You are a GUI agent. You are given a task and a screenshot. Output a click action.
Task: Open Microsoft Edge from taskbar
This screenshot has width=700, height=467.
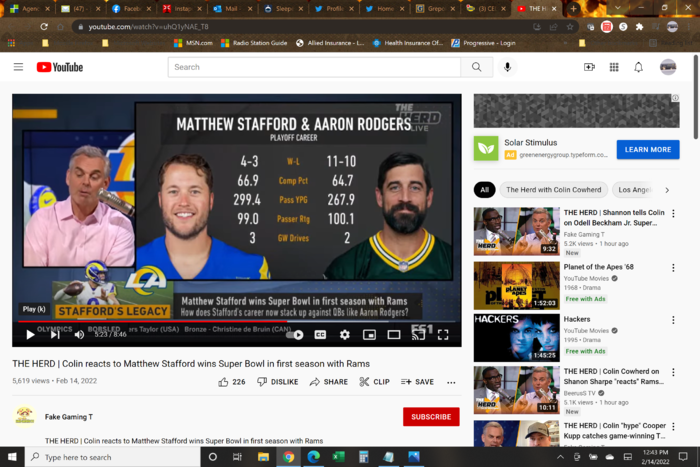tap(313, 457)
